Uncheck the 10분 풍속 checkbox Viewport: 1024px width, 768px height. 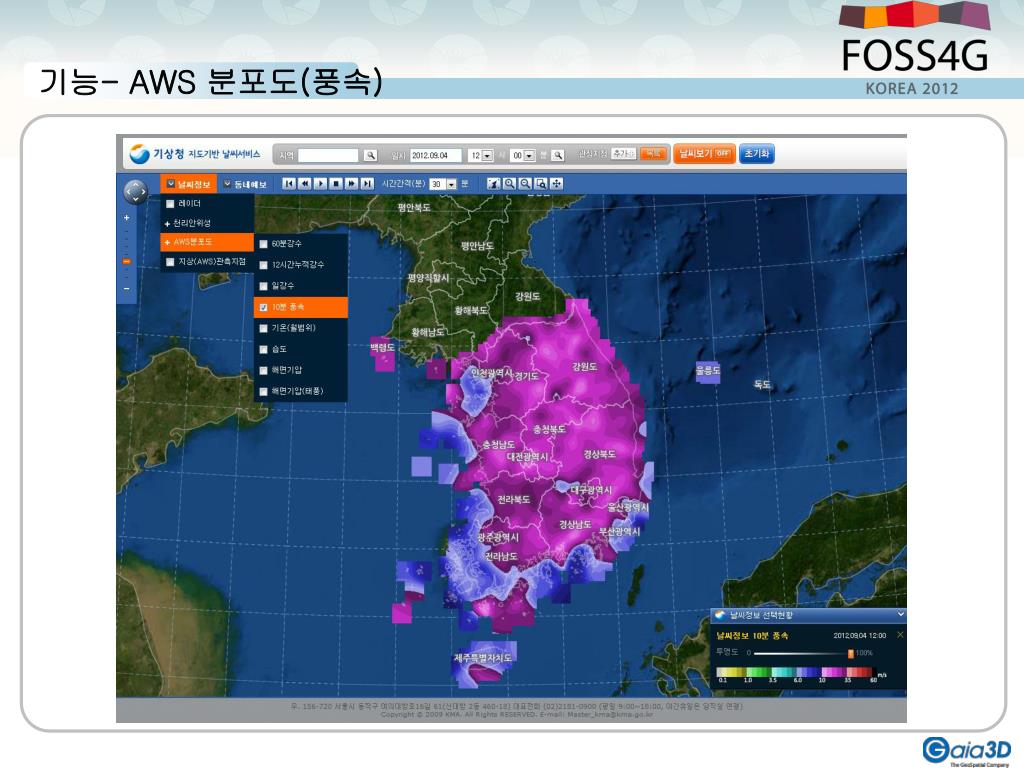(263, 308)
